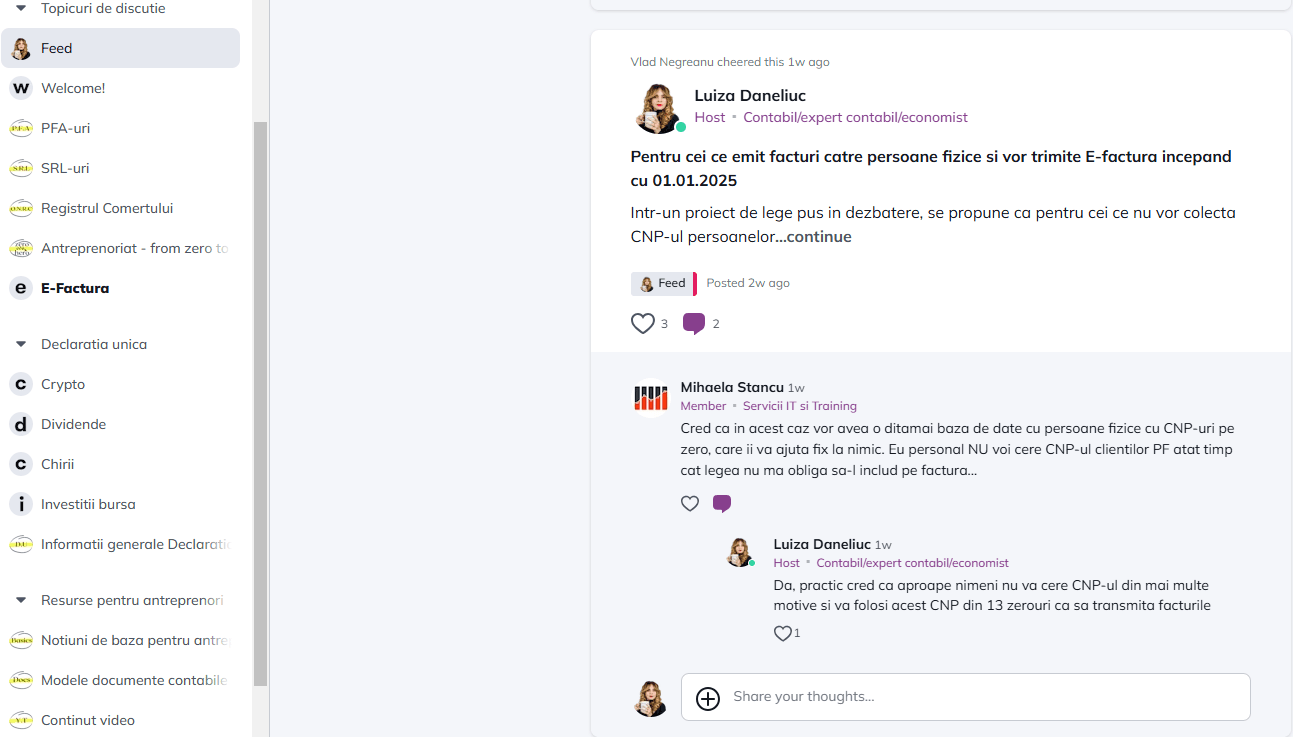Open the Crypto channel icon

20,384
